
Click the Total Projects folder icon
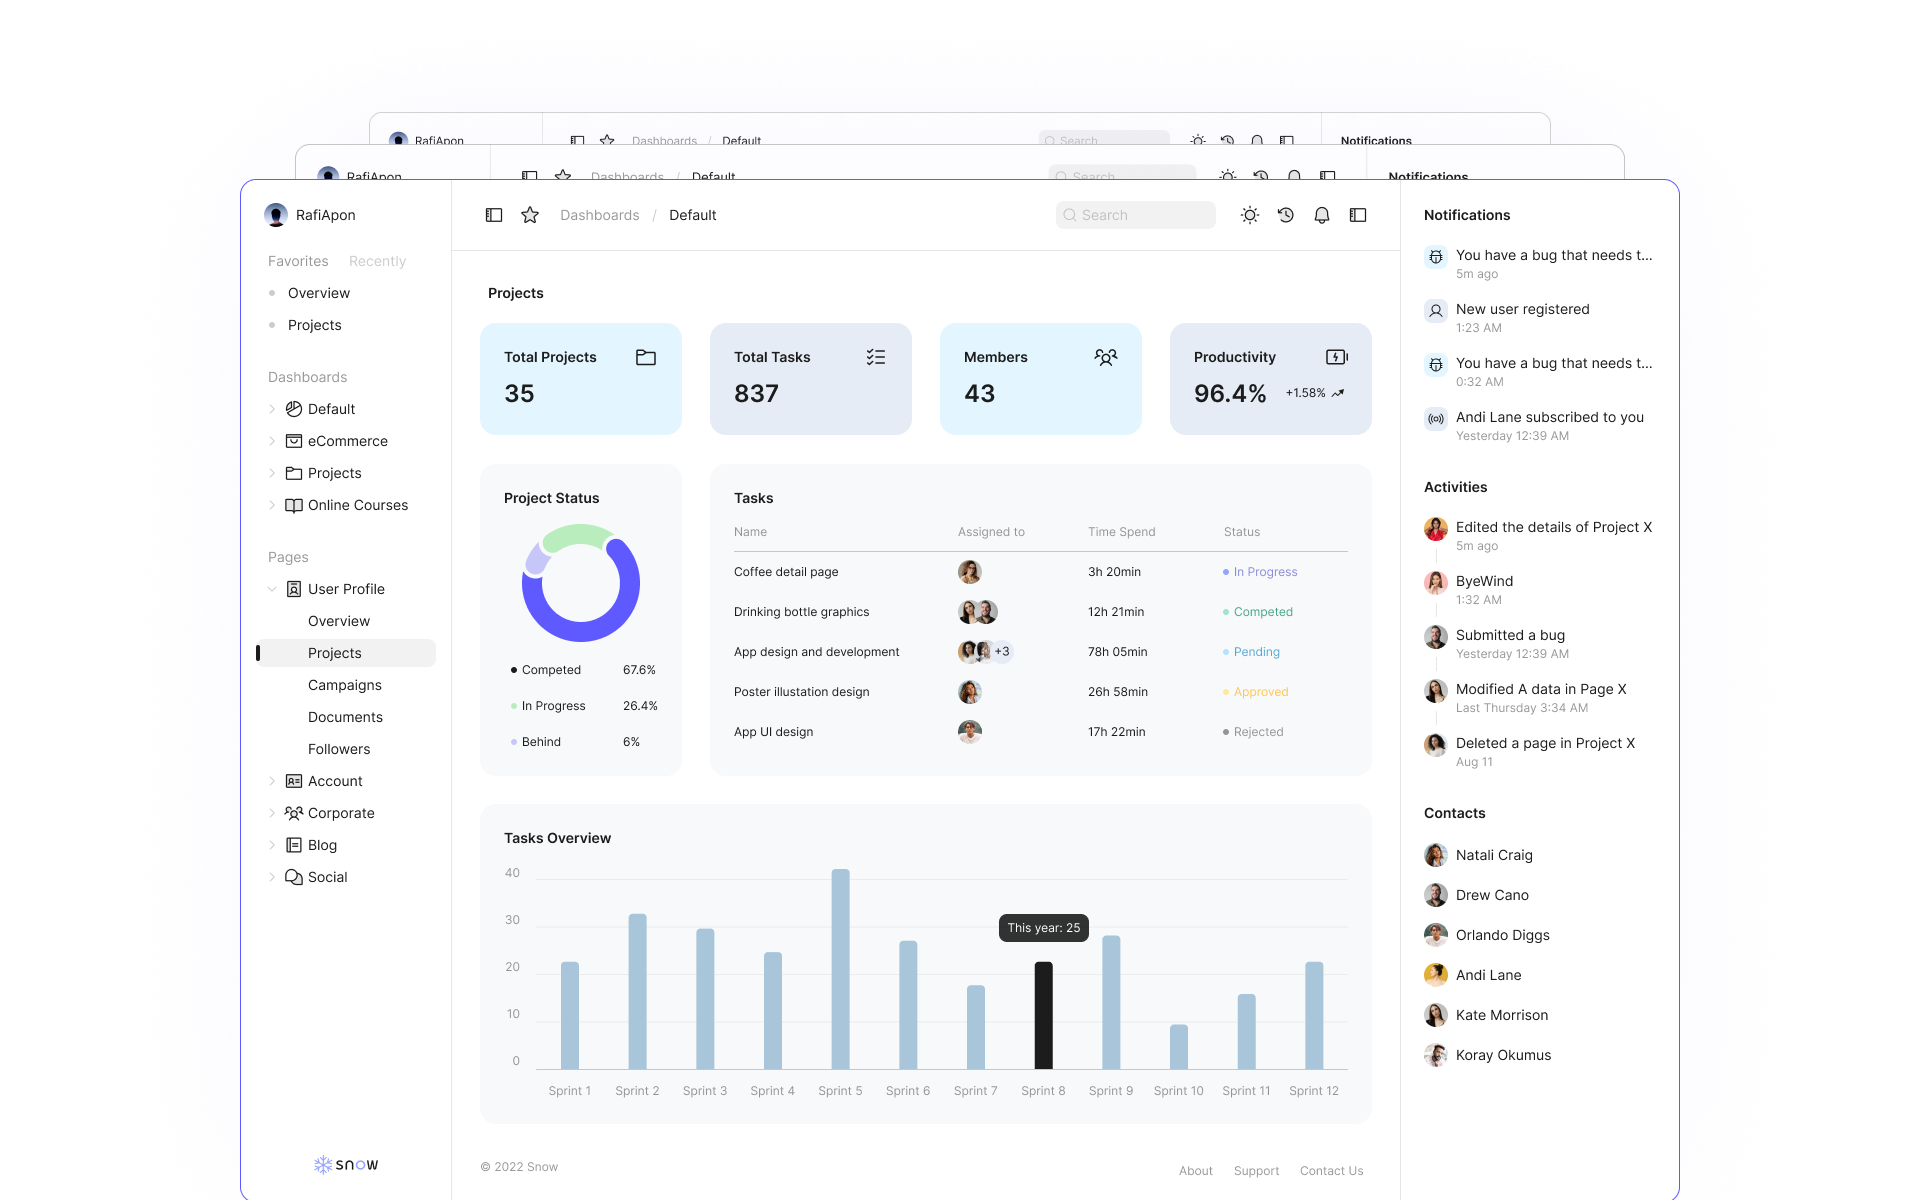pyautogui.click(x=646, y=357)
